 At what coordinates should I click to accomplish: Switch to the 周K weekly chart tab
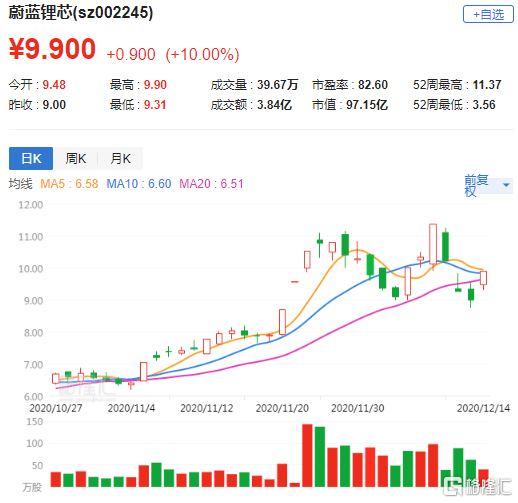[76, 158]
